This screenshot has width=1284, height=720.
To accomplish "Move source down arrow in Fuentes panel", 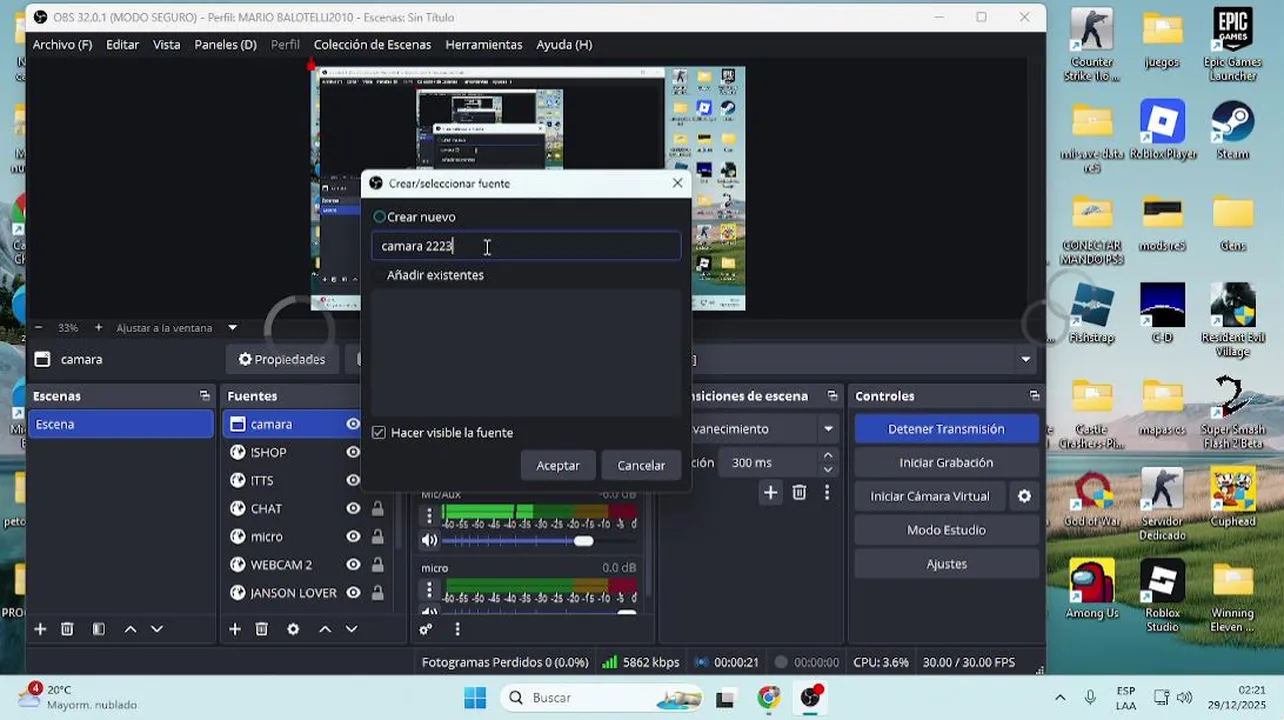I will tap(351, 629).
